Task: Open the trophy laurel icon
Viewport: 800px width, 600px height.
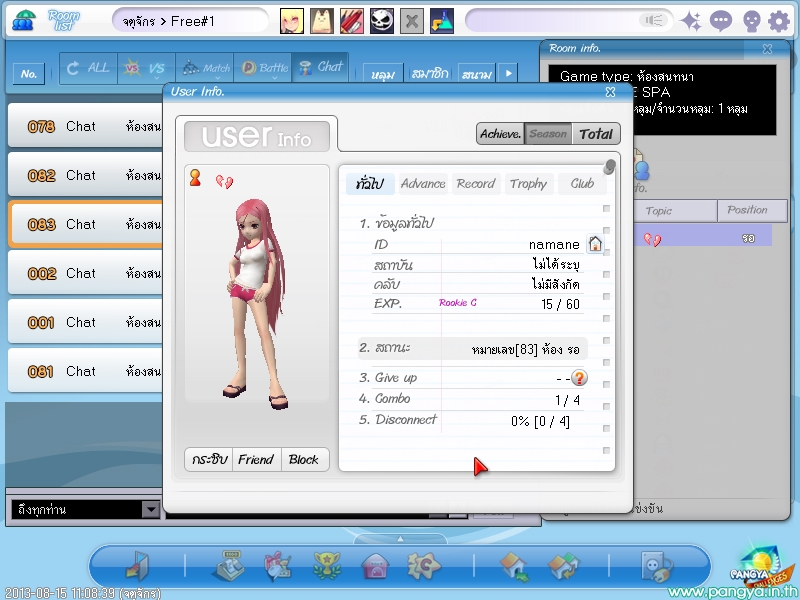Action: coord(327,566)
